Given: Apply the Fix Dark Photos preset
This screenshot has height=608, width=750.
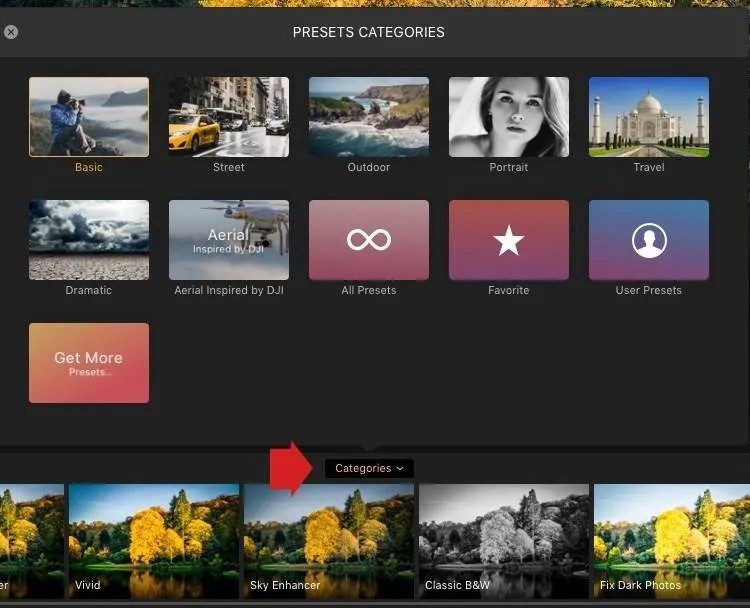Looking at the screenshot, I should (672, 541).
